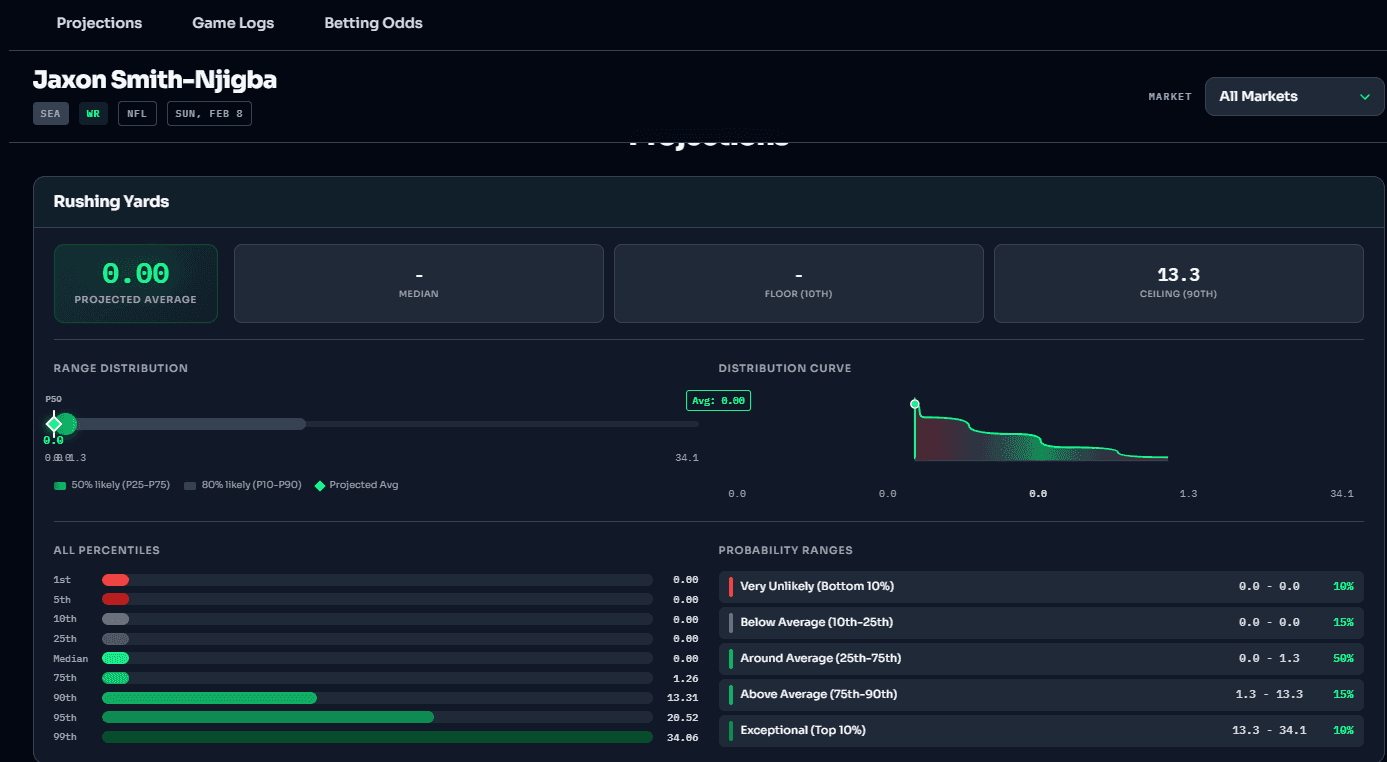
Task: Click the Ceiling (90th) stat card
Action: tap(1178, 283)
